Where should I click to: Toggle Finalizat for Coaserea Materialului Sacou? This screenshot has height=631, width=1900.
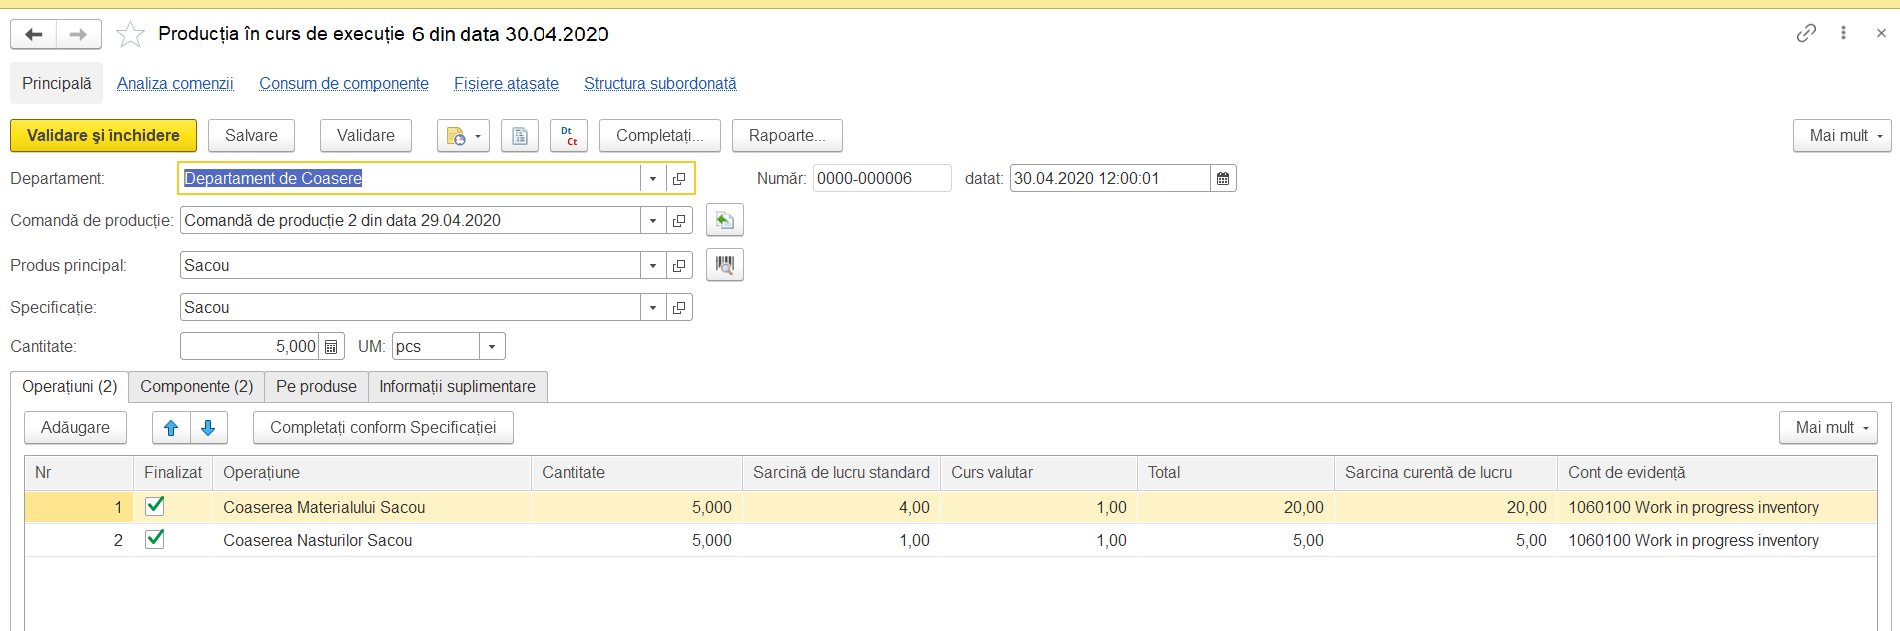pyautogui.click(x=155, y=506)
